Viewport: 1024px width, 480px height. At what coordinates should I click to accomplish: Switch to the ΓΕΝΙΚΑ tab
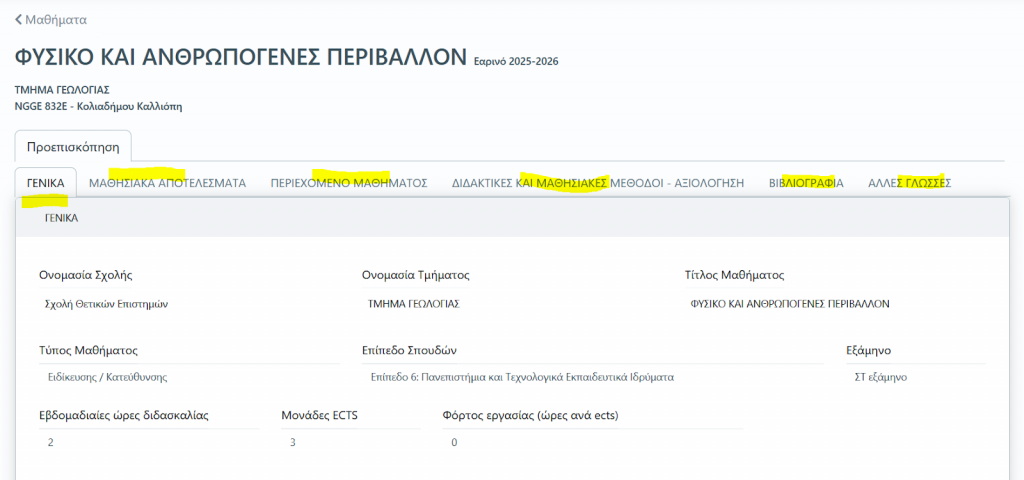click(x=46, y=183)
